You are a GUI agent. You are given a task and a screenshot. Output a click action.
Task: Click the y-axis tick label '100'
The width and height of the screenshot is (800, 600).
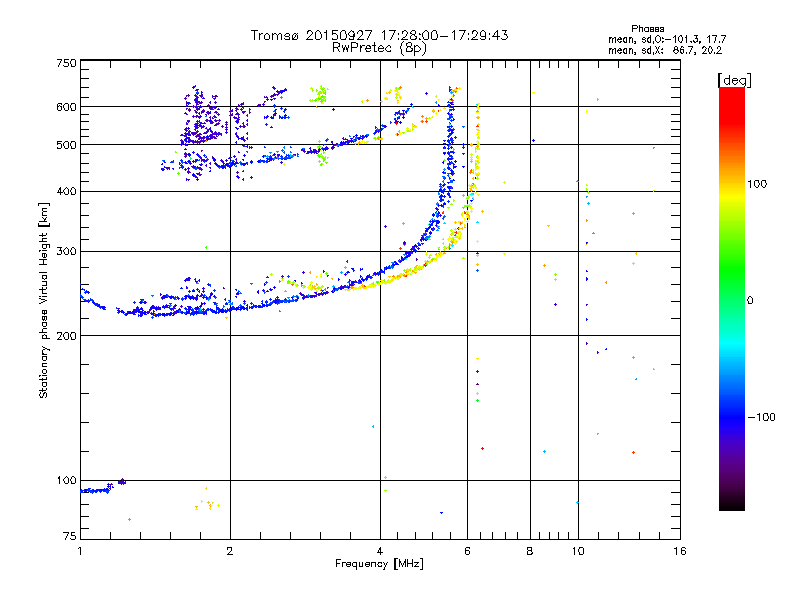coord(66,480)
